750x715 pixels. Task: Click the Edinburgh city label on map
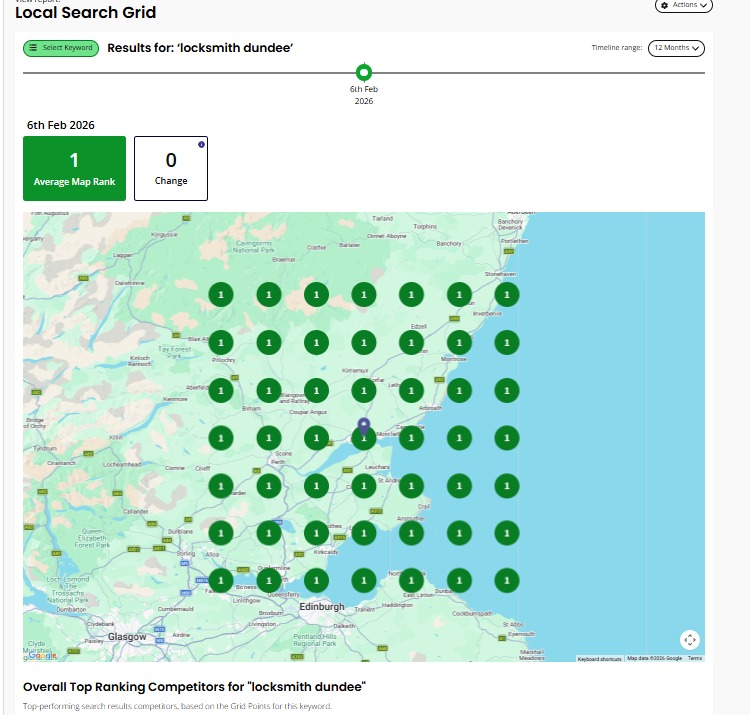(x=322, y=606)
